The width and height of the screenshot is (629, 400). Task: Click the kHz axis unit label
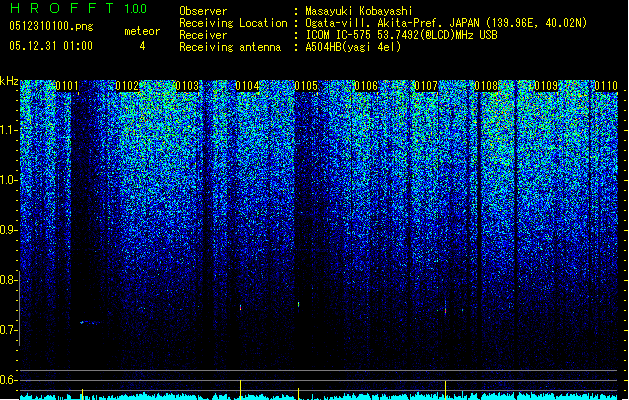coord(9,81)
